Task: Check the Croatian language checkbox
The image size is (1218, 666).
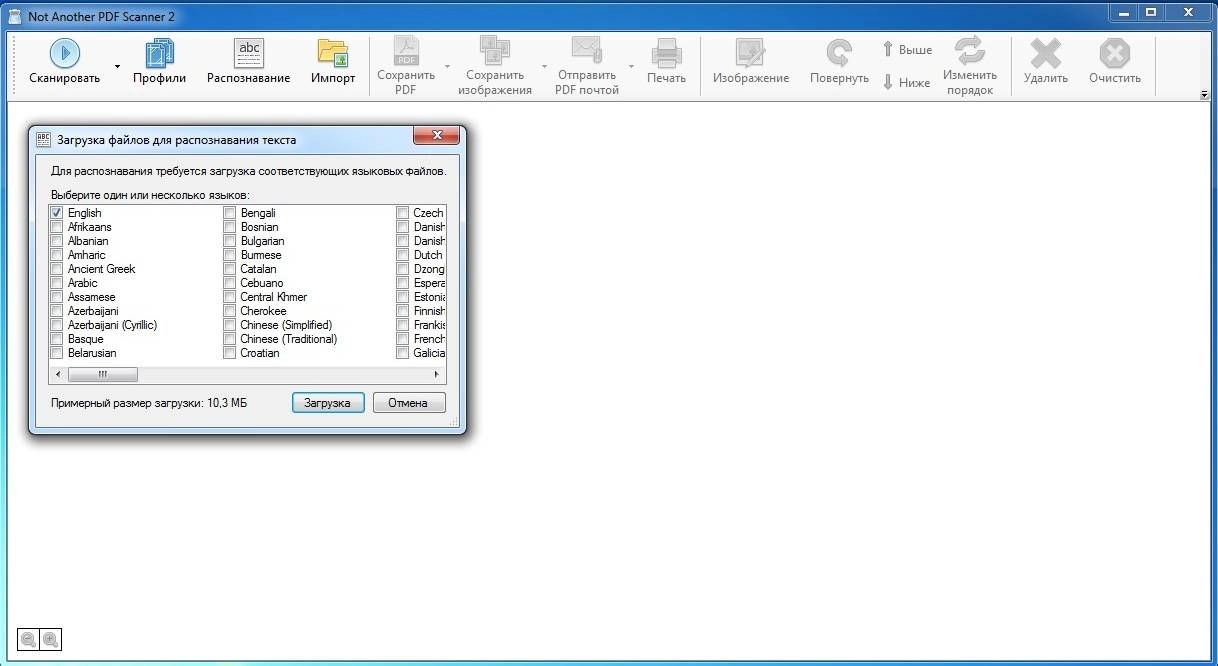Action: (229, 353)
